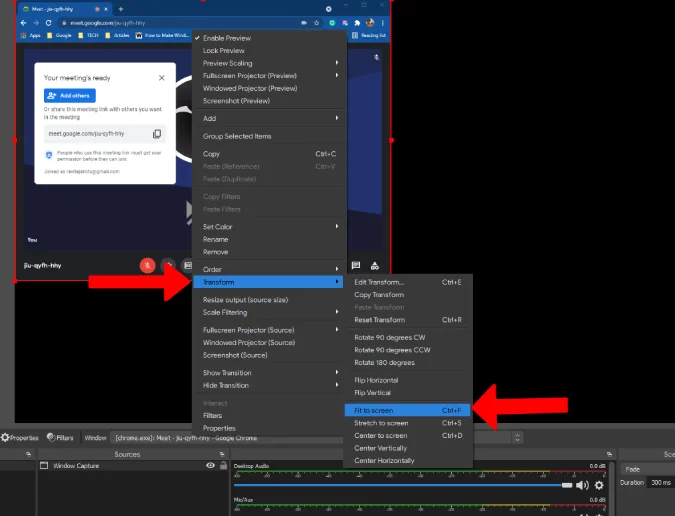Choose Copy in the context menu
675x516 pixels.
[269, 154]
